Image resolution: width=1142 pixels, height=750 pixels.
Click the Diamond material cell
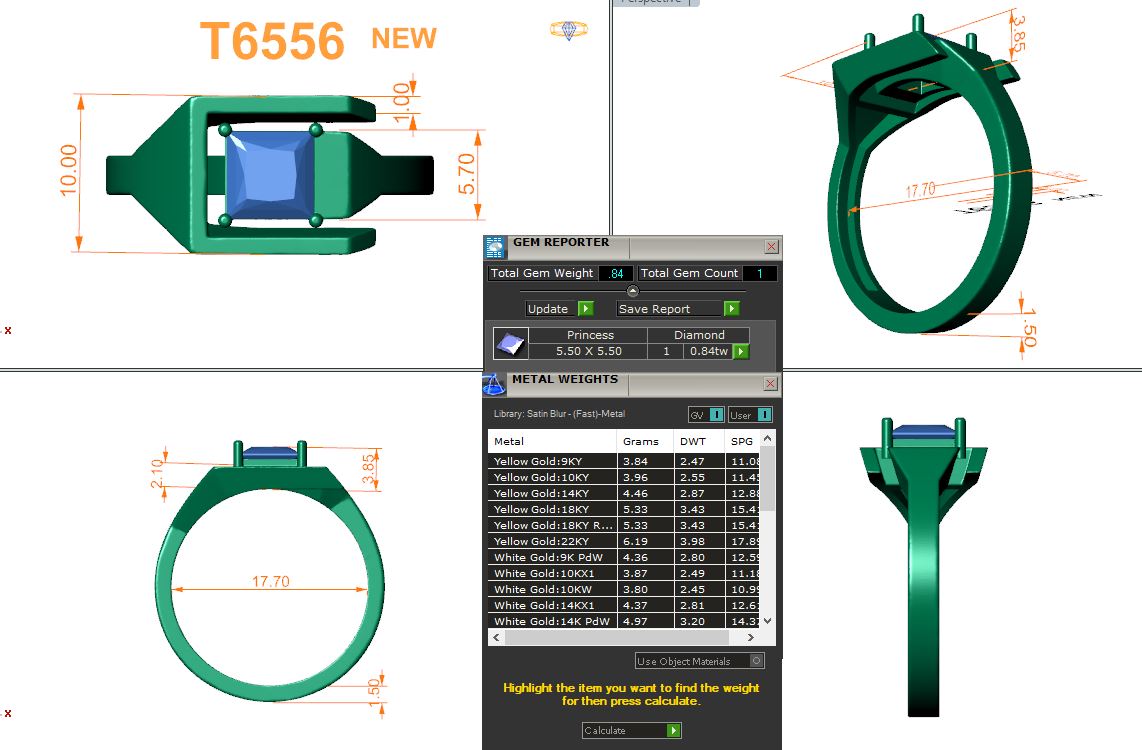(698, 335)
